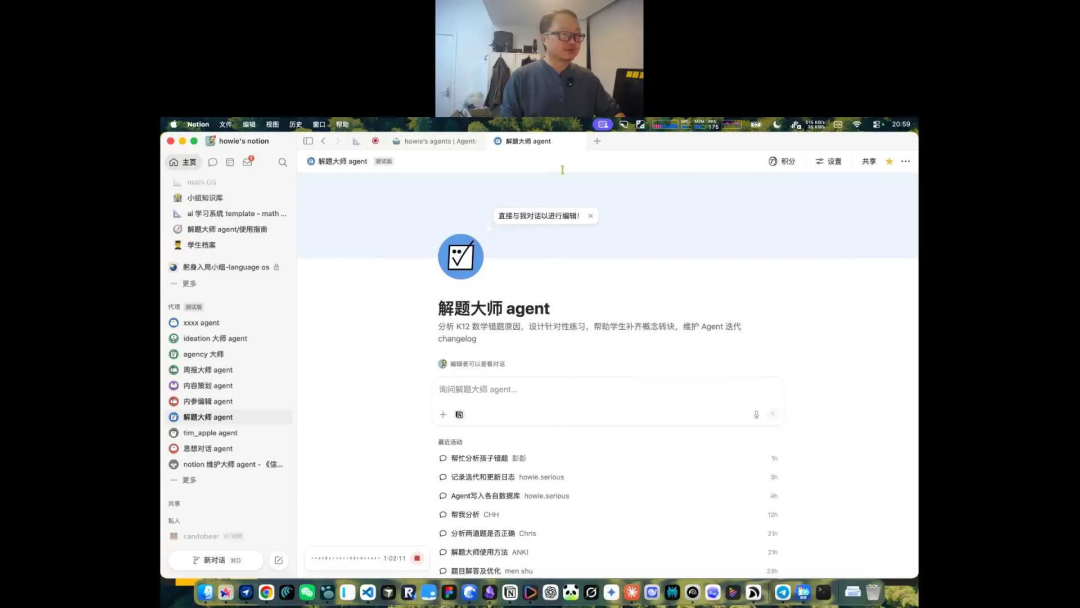Screen dimensions: 1080x608
Task: Click the 主页 home button
Action: [183, 163]
